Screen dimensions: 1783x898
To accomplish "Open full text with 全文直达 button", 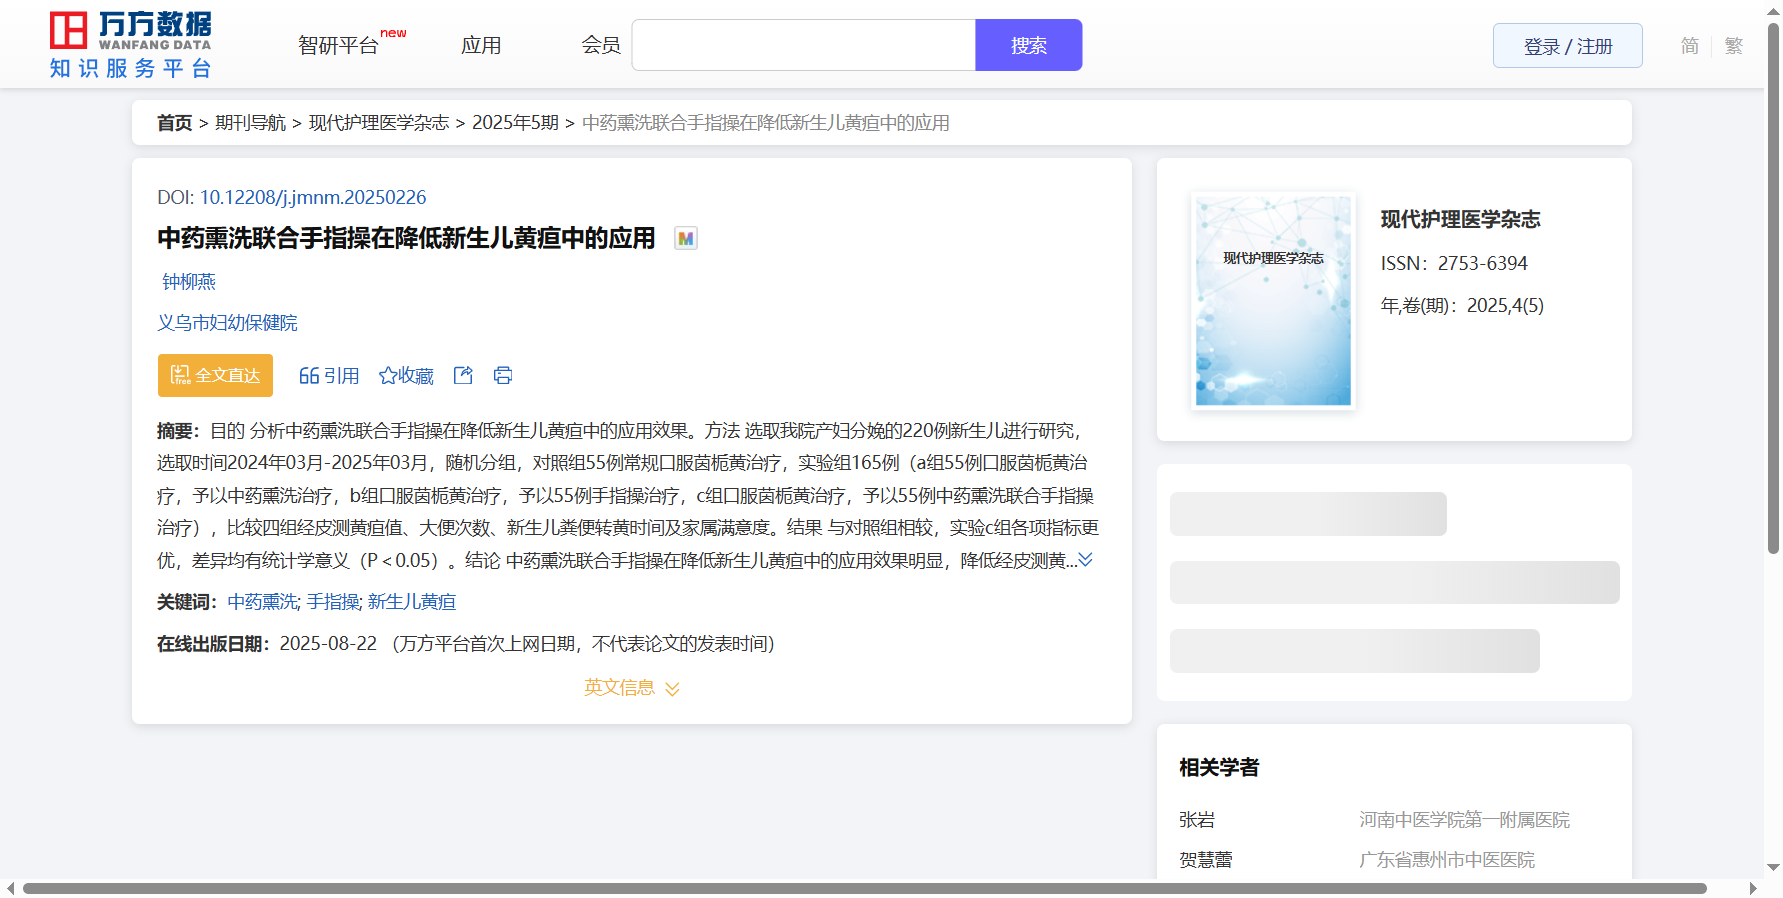I will tap(215, 375).
